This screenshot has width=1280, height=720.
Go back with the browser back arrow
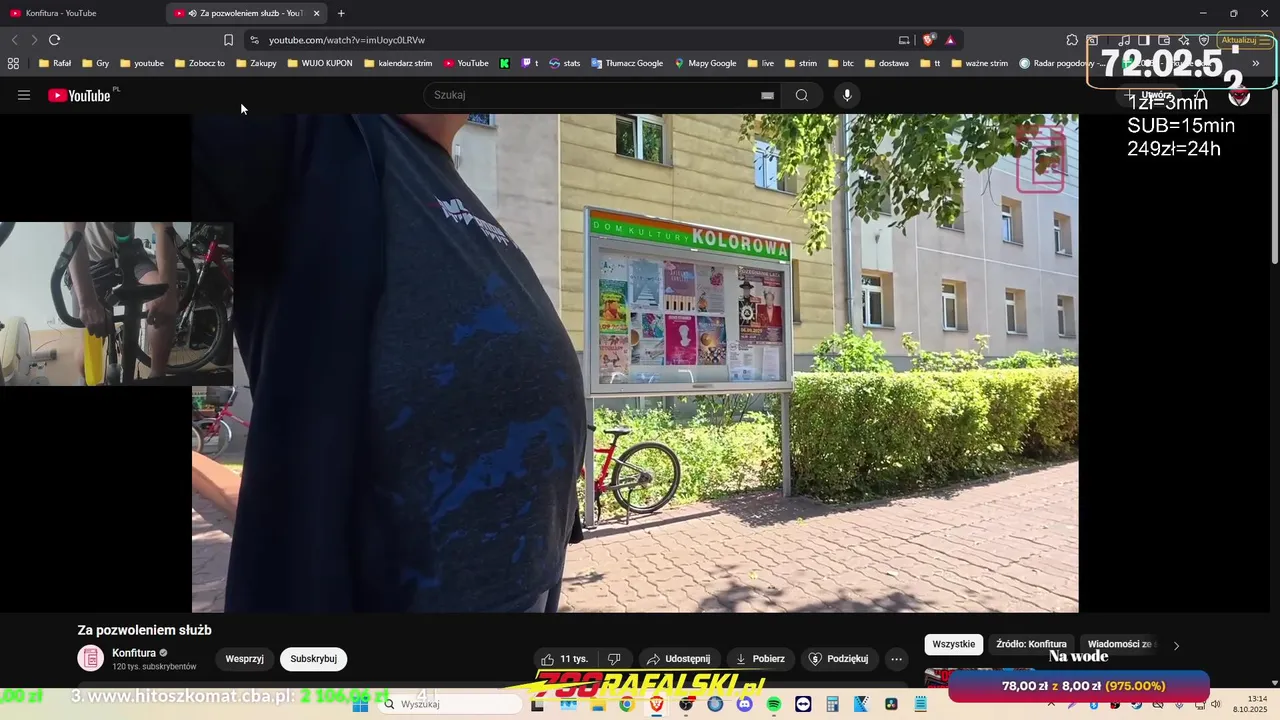coord(14,40)
